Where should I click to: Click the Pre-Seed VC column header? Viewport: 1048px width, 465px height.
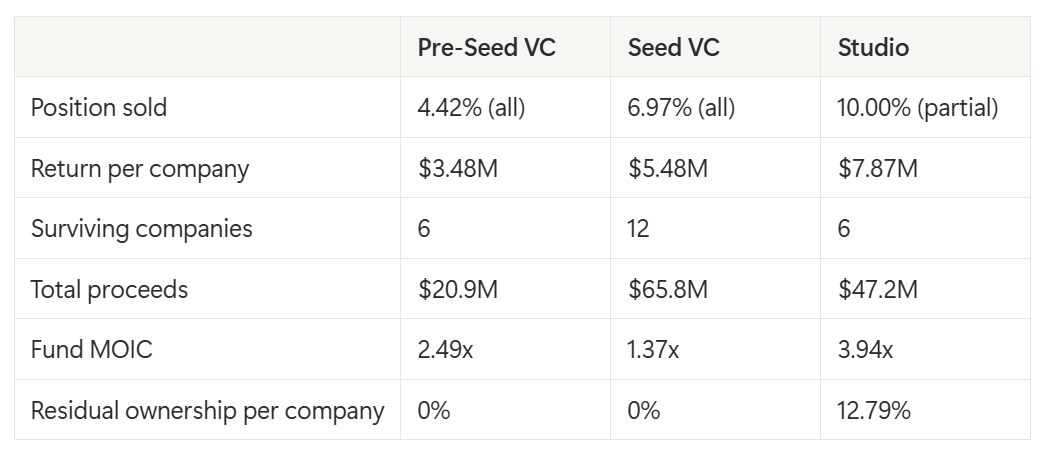[486, 47]
